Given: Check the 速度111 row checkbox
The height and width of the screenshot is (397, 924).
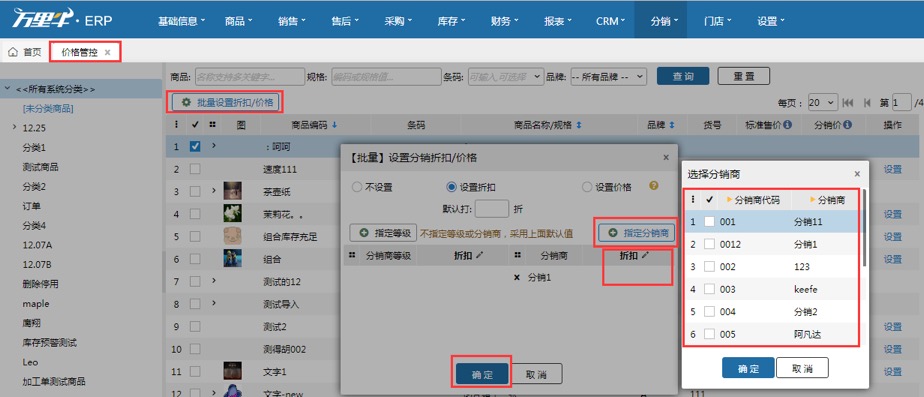Looking at the screenshot, I should (195, 169).
